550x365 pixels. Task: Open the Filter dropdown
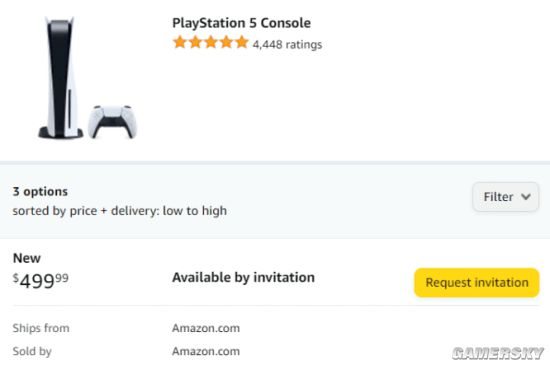pyautogui.click(x=505, y=197)
